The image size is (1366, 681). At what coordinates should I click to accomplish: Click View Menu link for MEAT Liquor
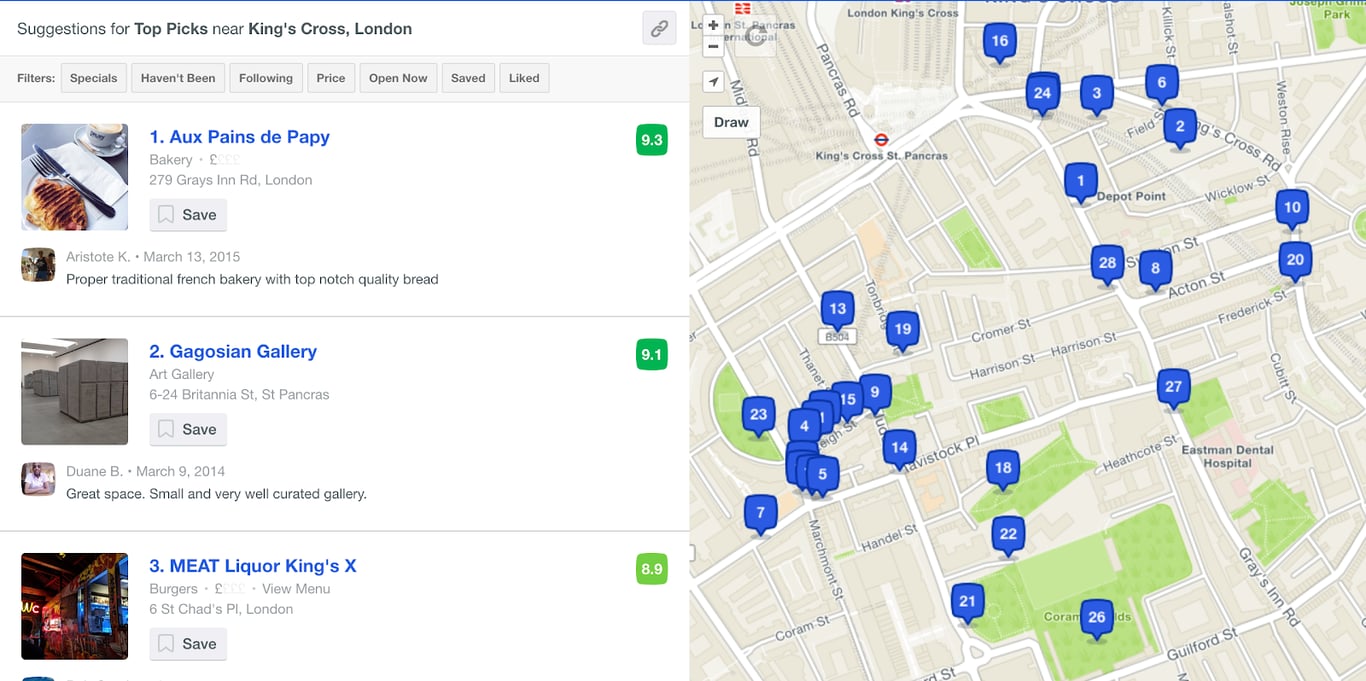click(296, 589)
